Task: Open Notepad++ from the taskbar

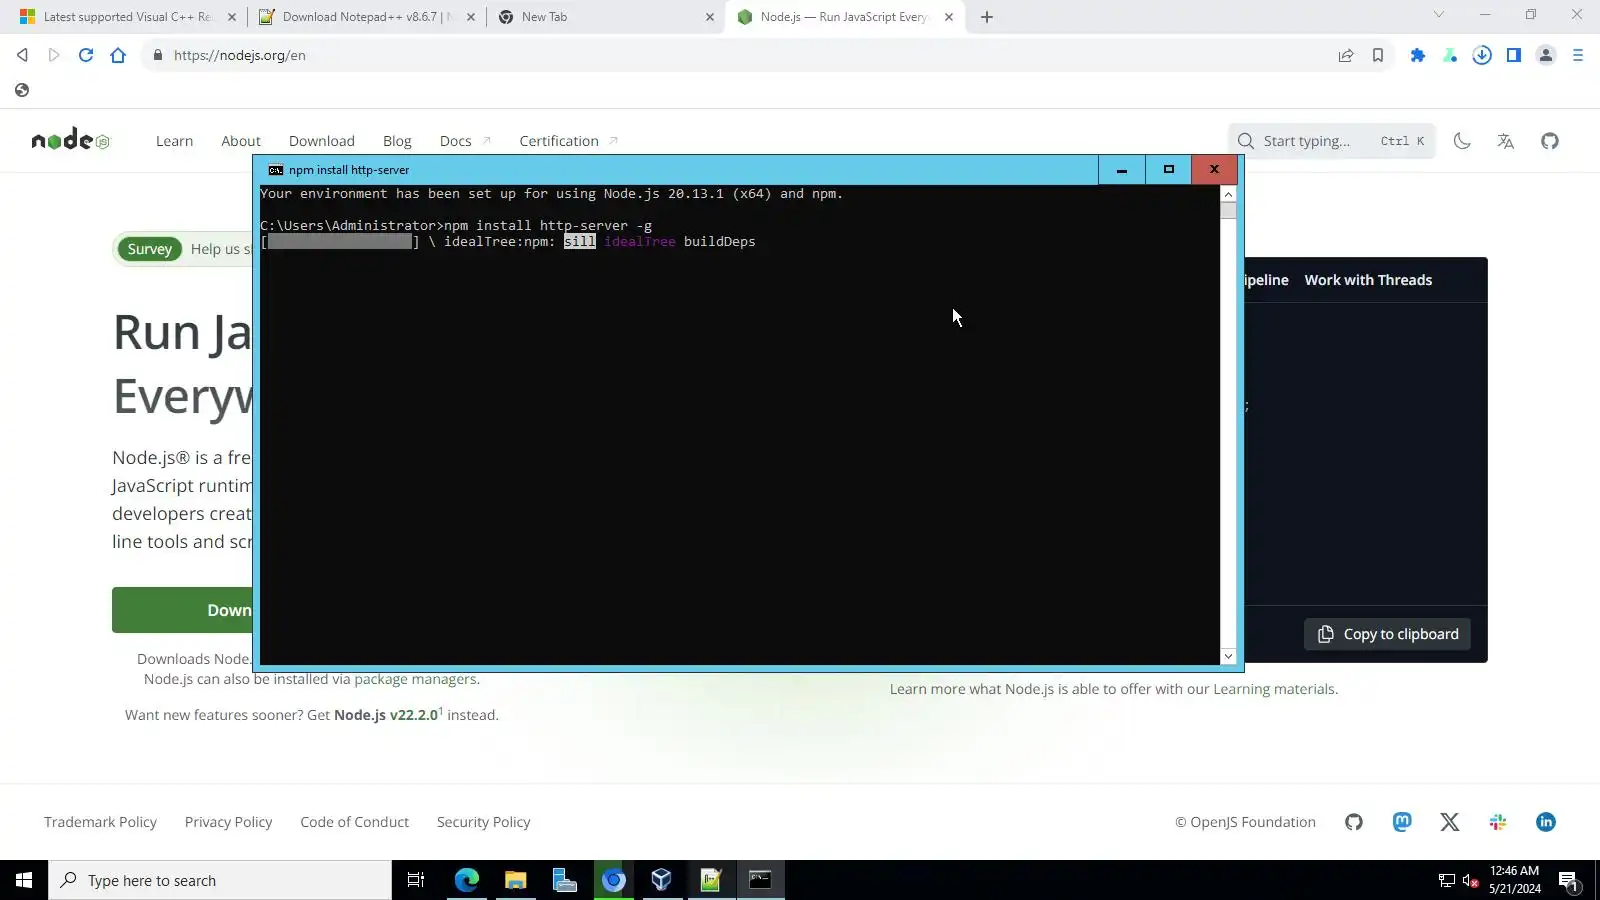Action: (x=711, y=880)
